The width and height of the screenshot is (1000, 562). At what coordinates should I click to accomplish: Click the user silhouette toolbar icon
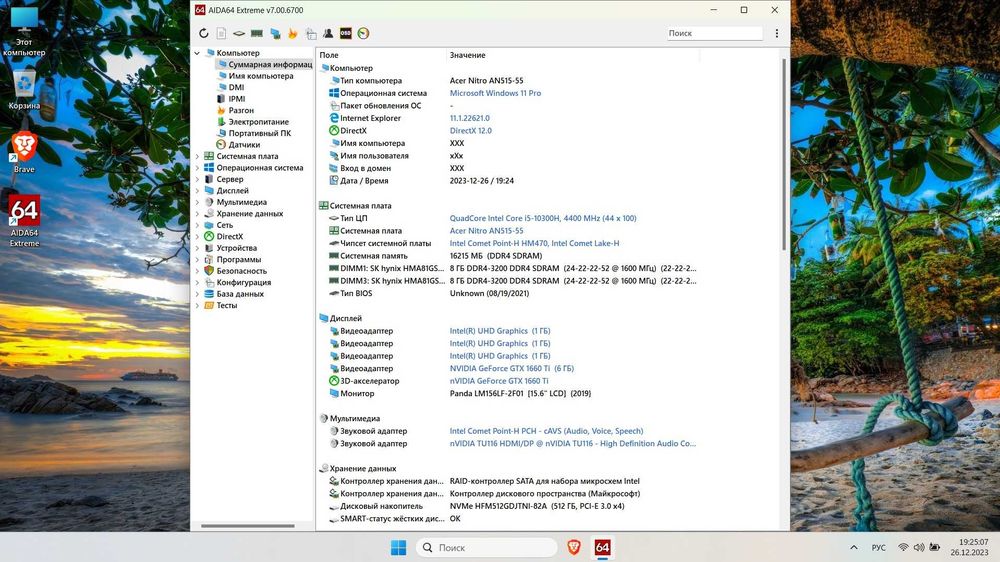point(328,33)
